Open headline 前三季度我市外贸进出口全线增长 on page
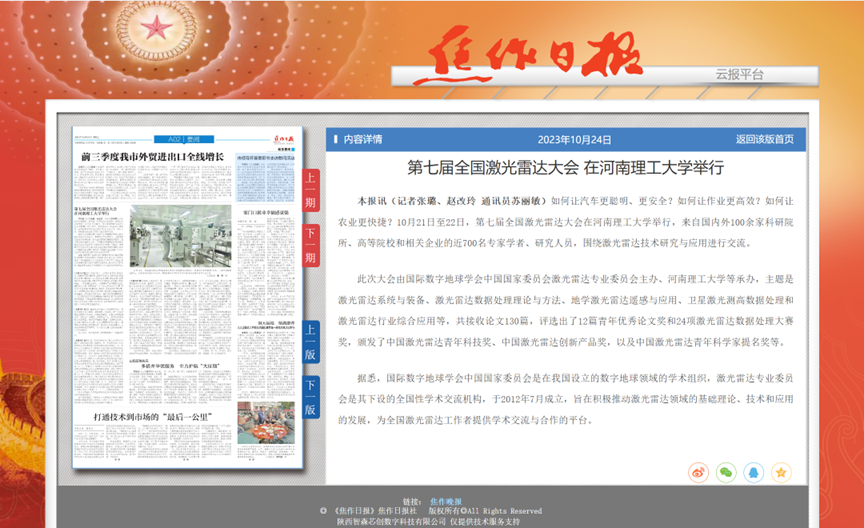864x528 pixels. coord(152,157)
